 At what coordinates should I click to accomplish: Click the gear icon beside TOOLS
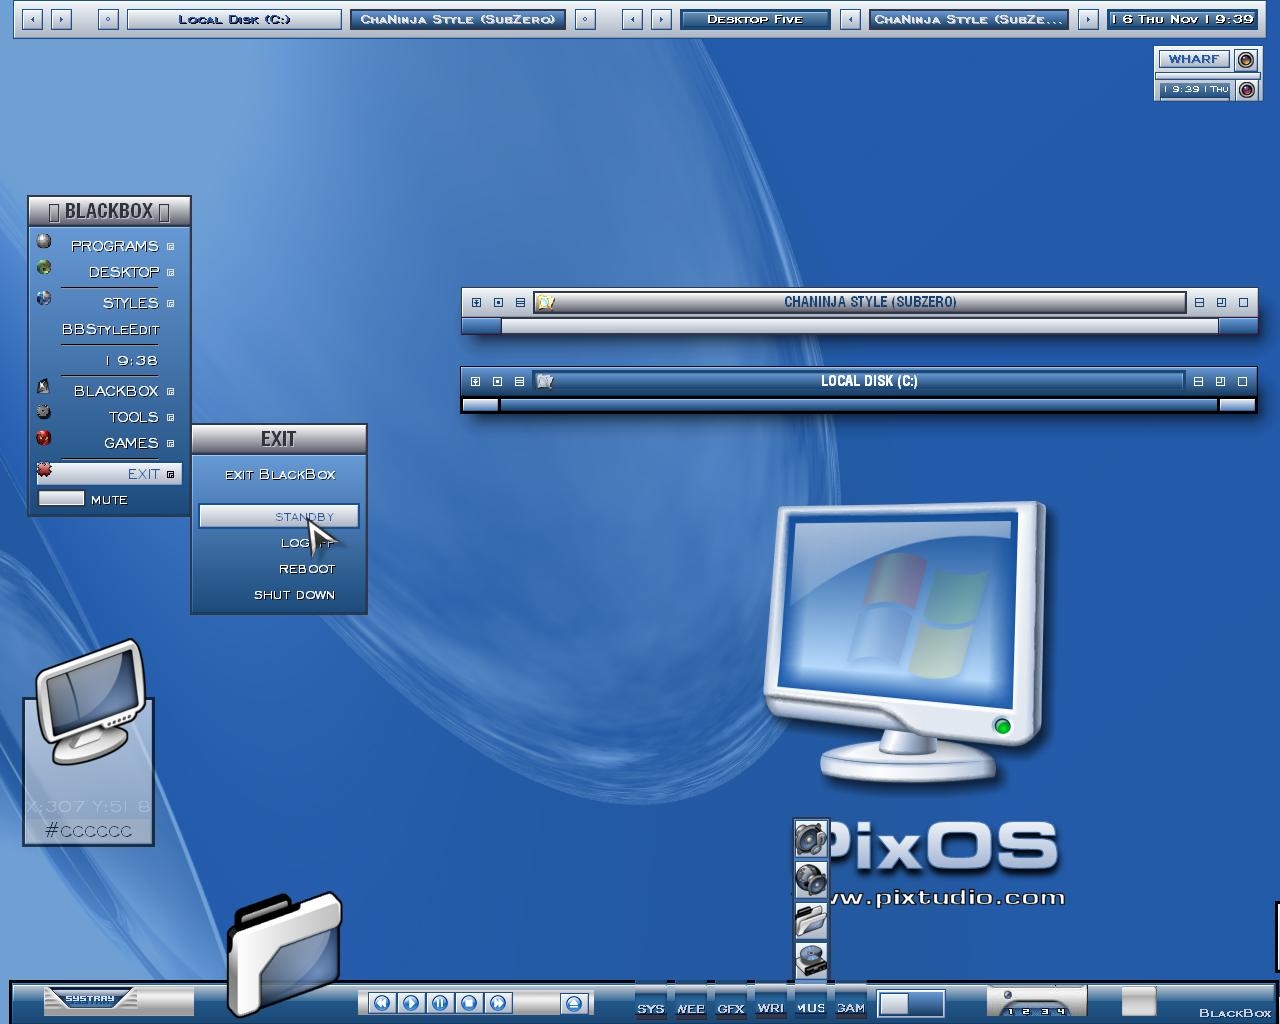[x=44, y=412]
